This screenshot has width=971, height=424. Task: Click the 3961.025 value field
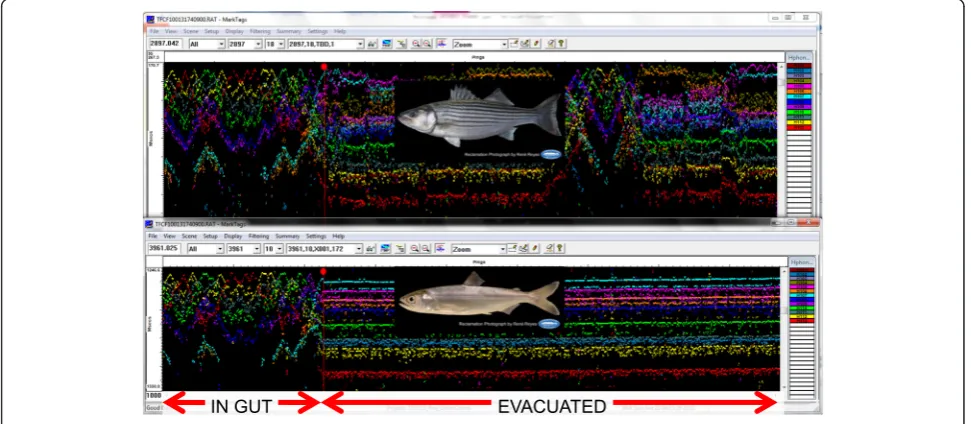(x=163, y=248)
